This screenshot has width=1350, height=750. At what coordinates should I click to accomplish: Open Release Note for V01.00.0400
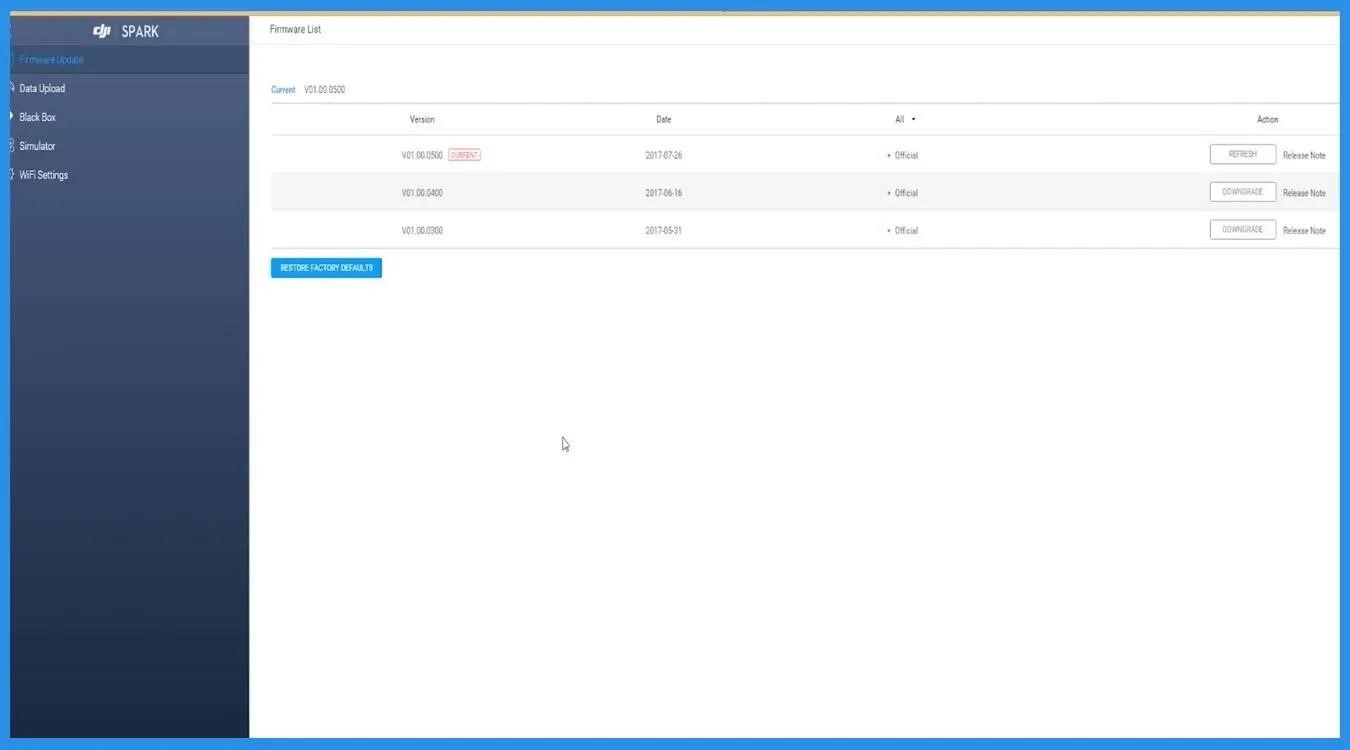(1304, 193)
